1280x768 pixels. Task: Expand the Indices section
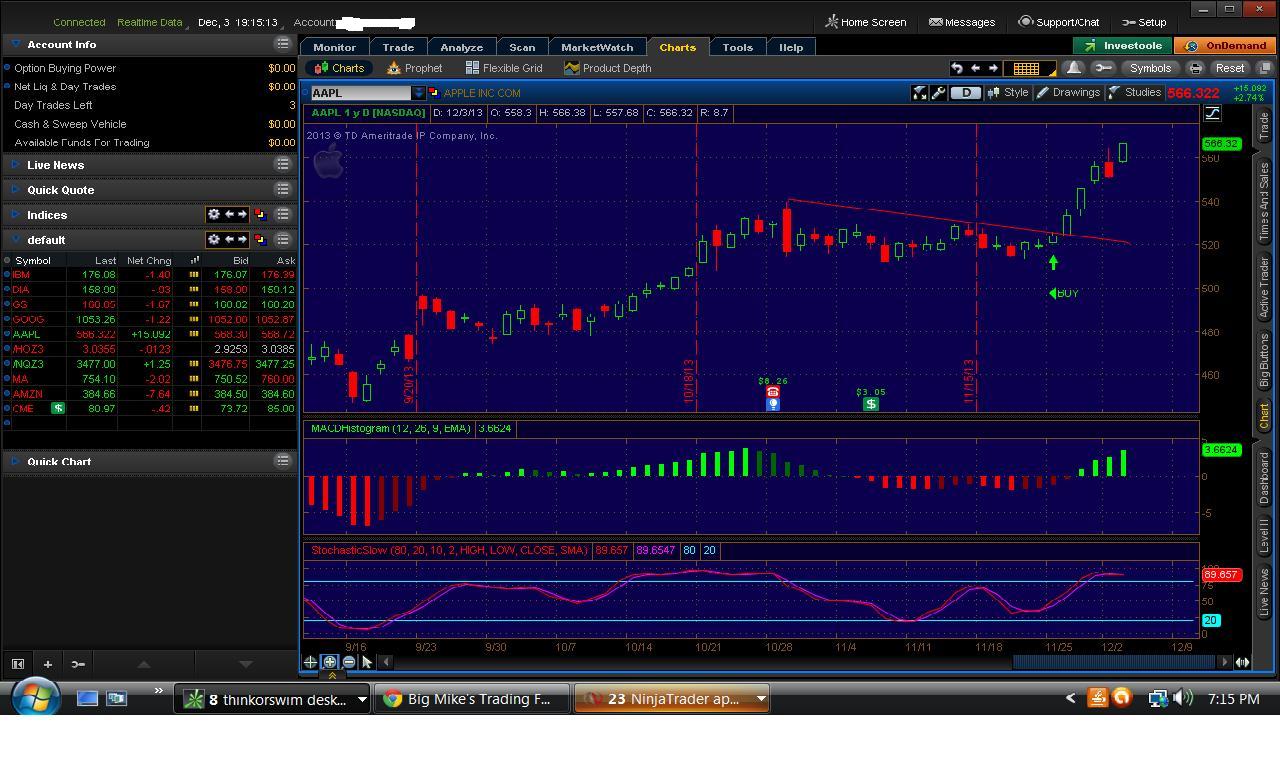(x=16, y=215)
